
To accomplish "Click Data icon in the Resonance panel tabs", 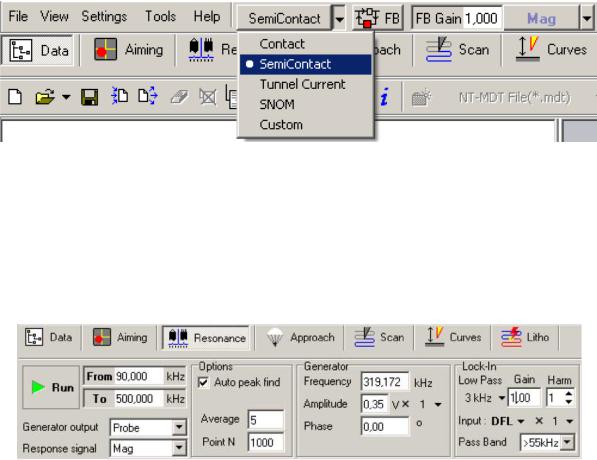I will tap(34, 337).
